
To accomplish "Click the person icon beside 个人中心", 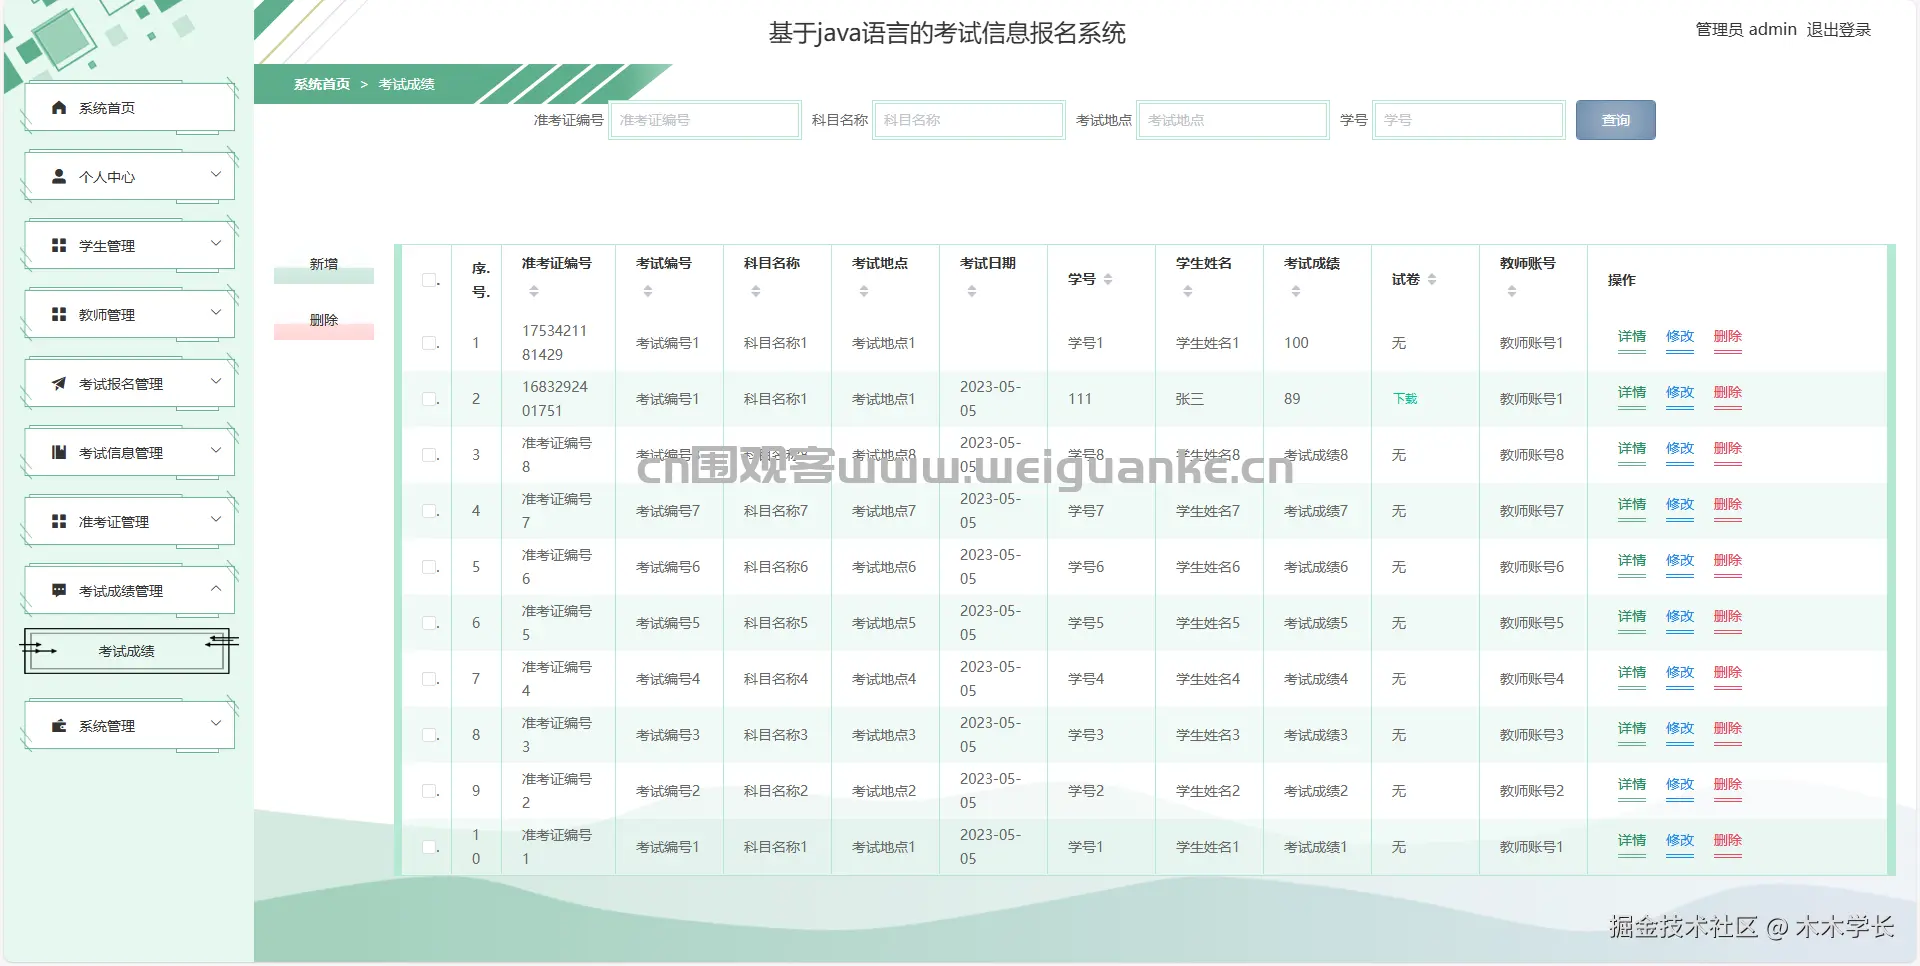I will (59, 176).
